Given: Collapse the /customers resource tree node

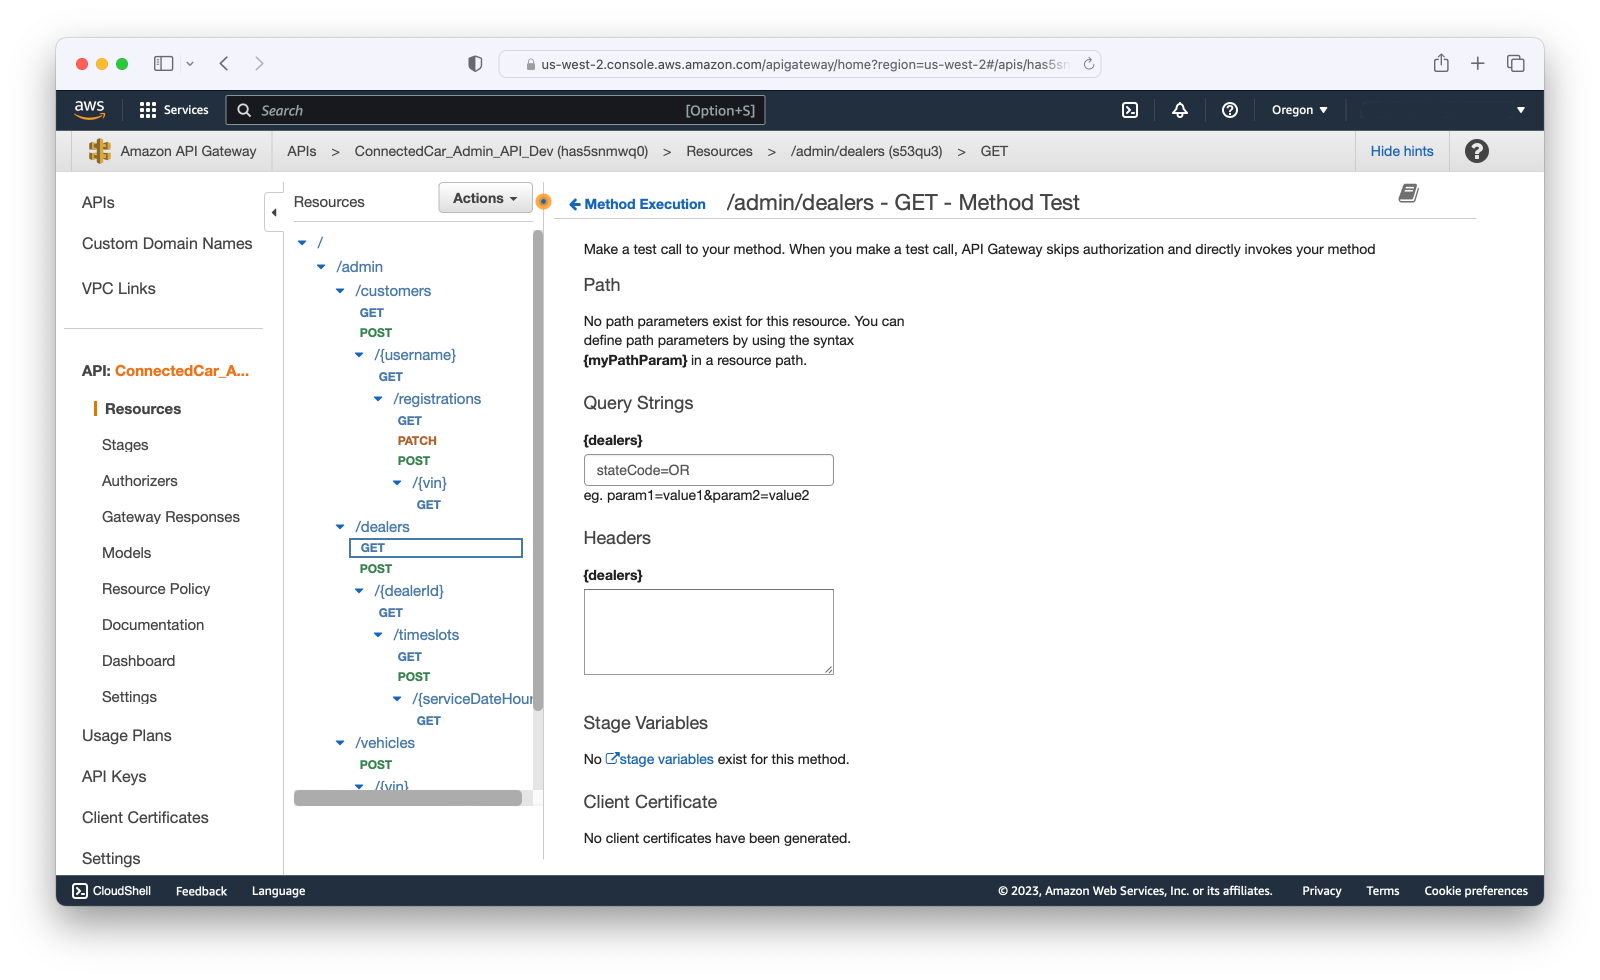Looking at the screenshot, I should 340,291.
